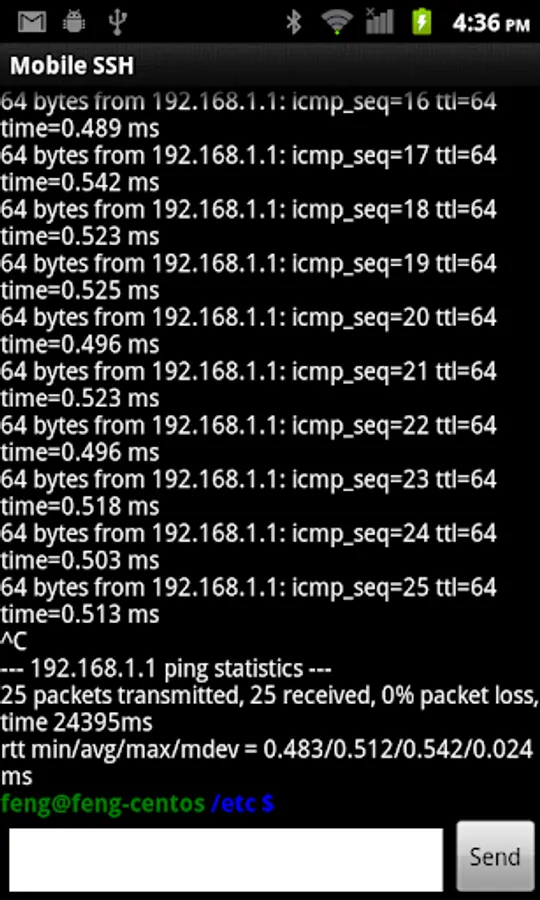Tap the 4:36 PM clock
Viewport: 540px width, 900px height.
click(491, 24)
